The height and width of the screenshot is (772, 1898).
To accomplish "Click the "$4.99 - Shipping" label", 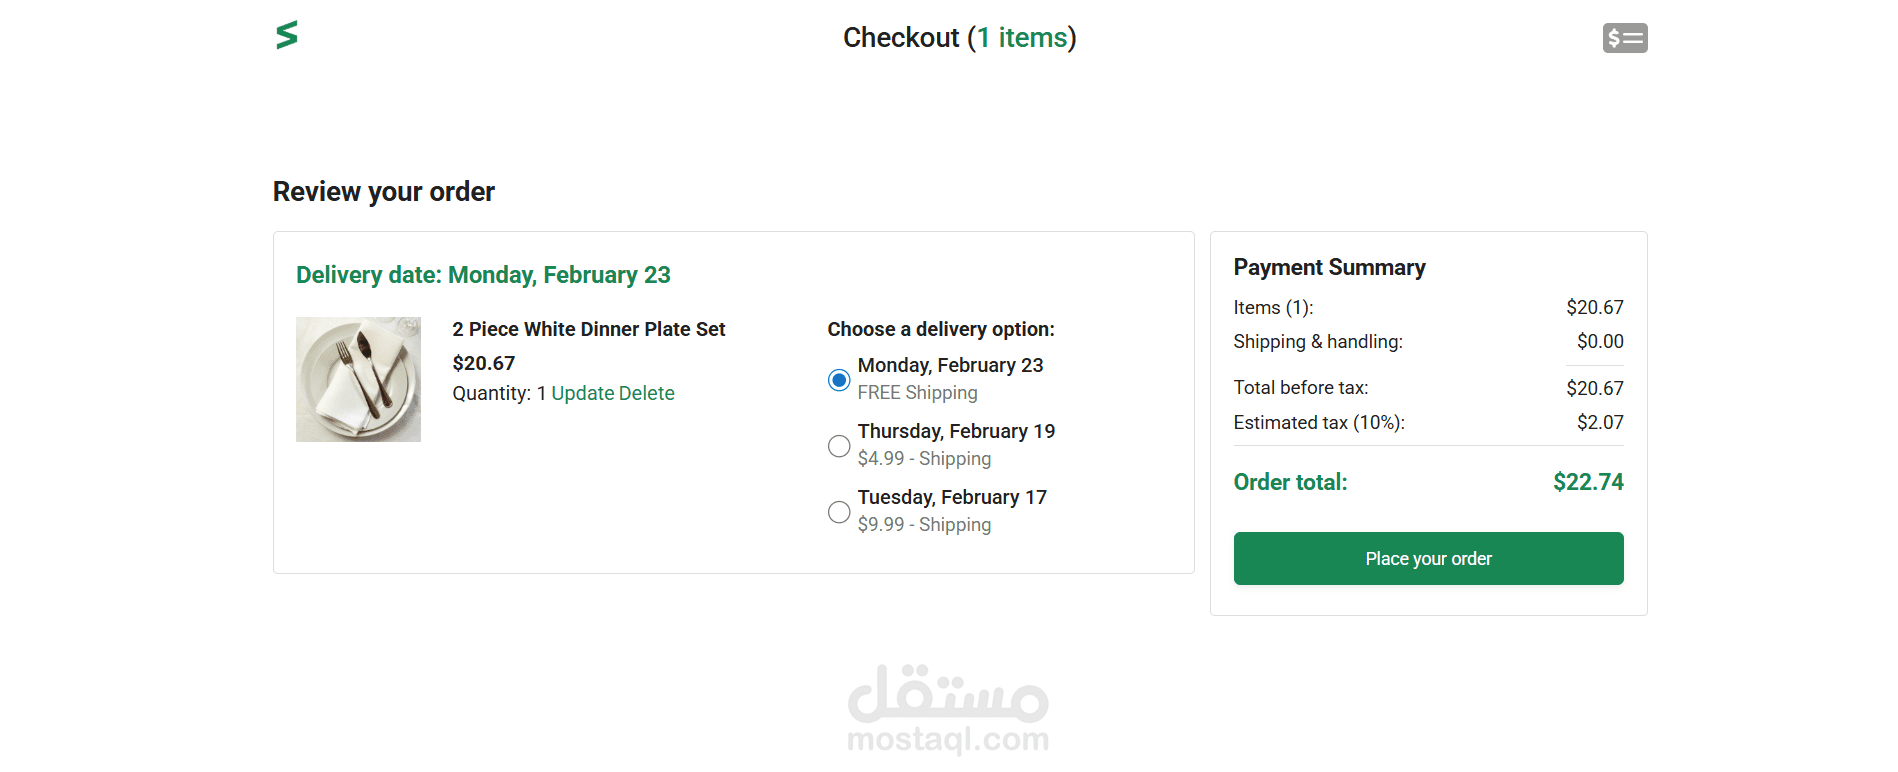I will [924, 459].
